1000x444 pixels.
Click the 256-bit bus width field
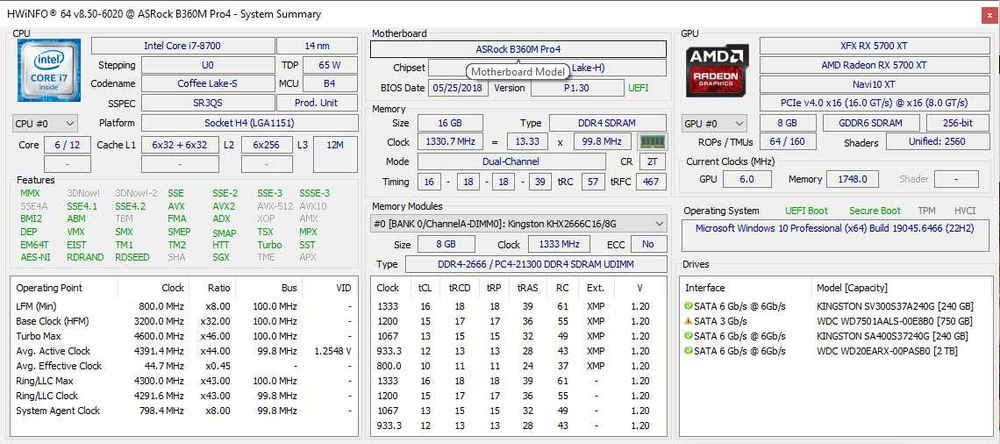(958, 123)
